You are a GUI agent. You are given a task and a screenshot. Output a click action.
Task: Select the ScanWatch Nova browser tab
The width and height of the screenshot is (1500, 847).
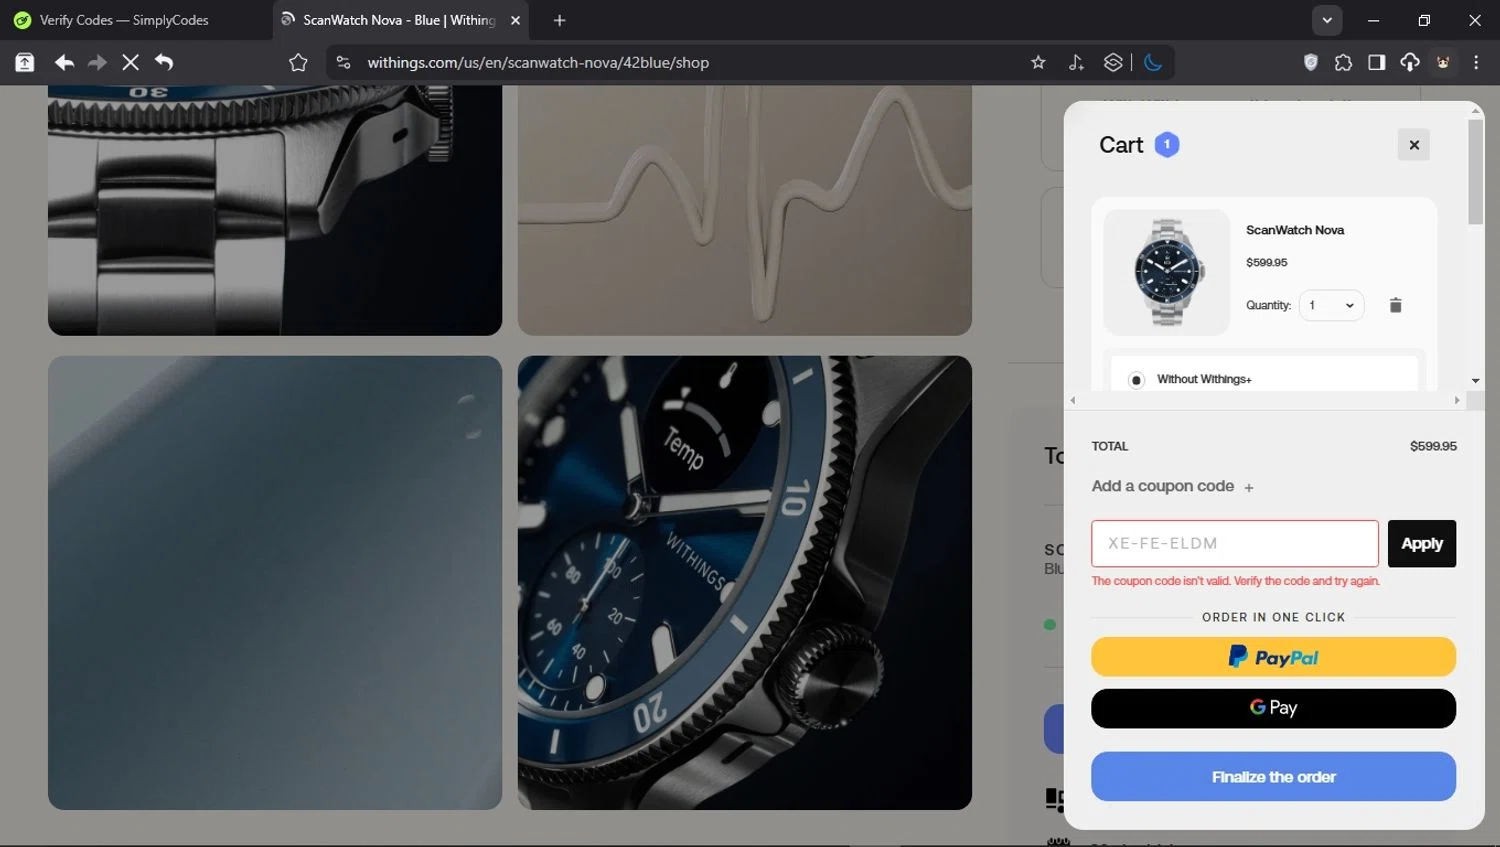coord(400,20)
